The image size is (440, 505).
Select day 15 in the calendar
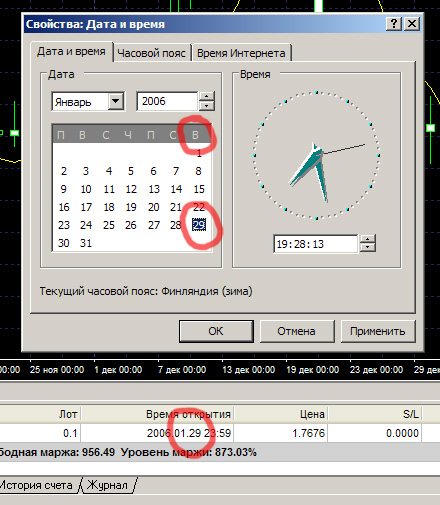tap(199, 189)
